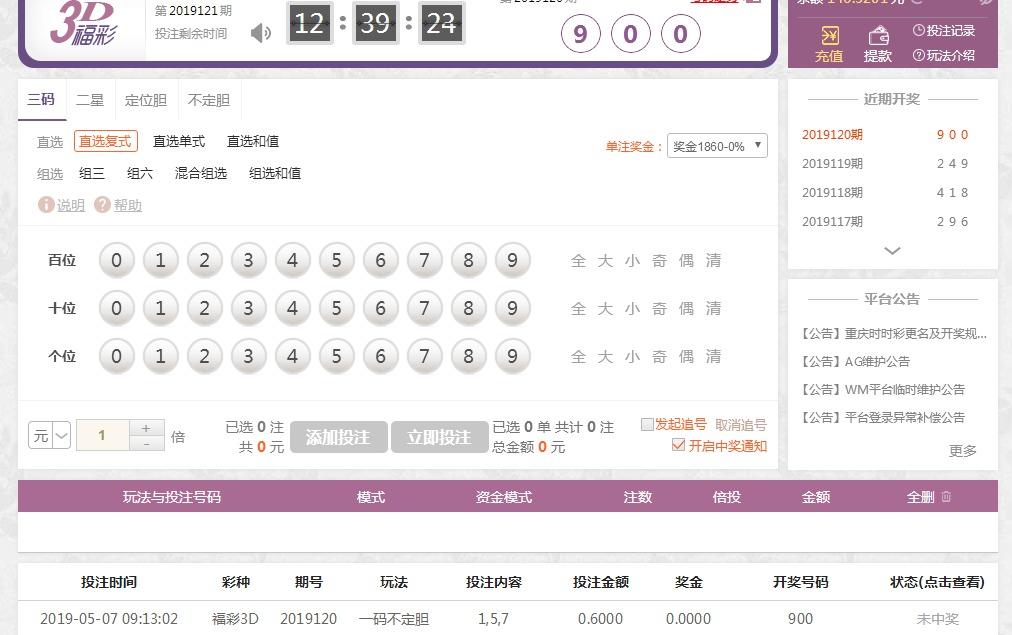Image resolution: width=1012 pixels, height=635 pixels.
Task: Click the 说明 info icon
Action: [x=46, y=205]
